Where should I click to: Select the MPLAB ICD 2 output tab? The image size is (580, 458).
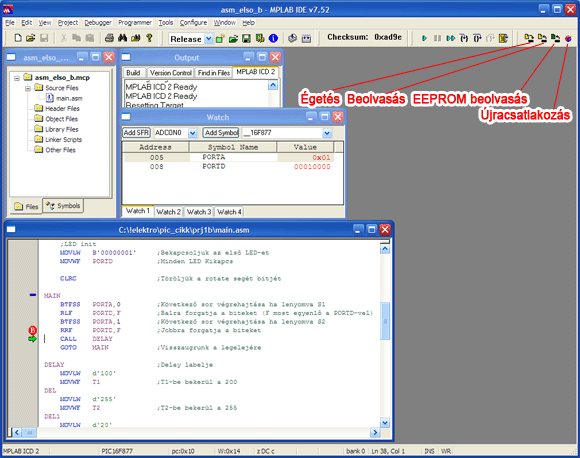(256, 72)
